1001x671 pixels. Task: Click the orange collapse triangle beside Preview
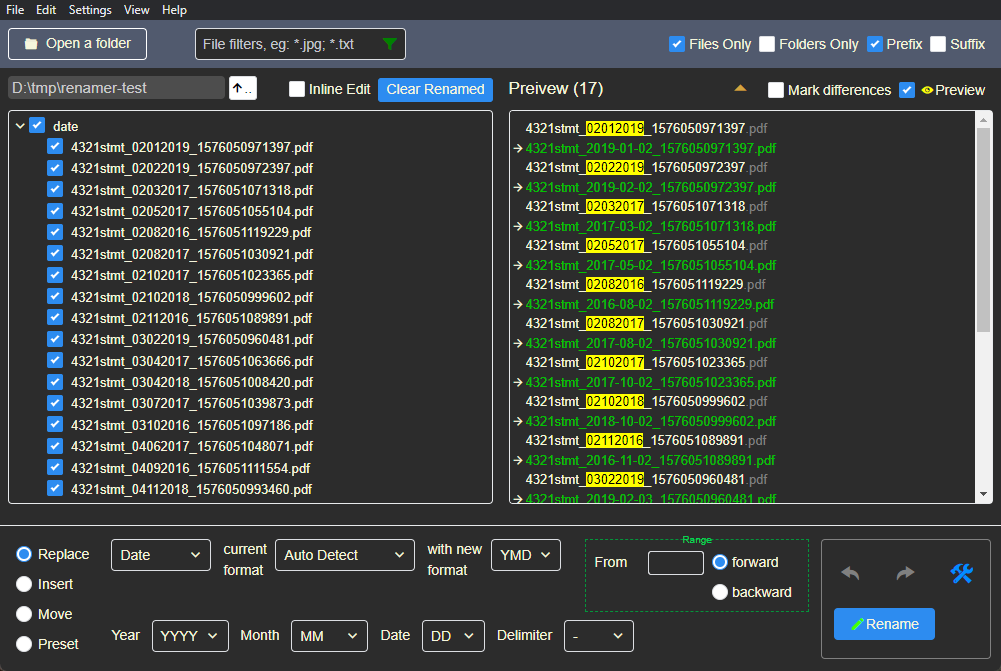click(740, 89)
